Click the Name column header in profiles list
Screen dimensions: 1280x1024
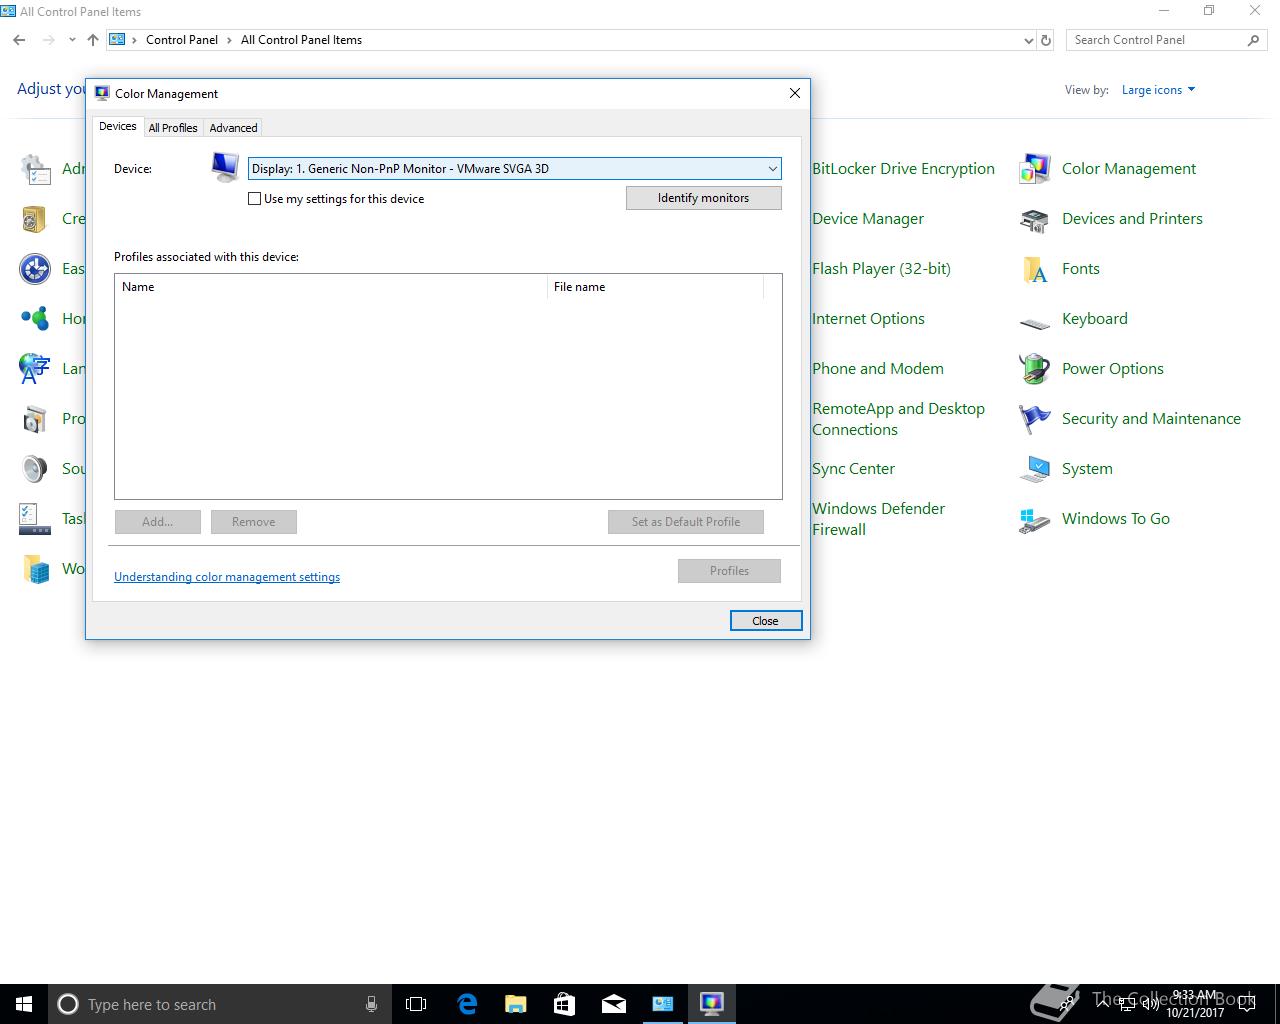coord(331,287)
